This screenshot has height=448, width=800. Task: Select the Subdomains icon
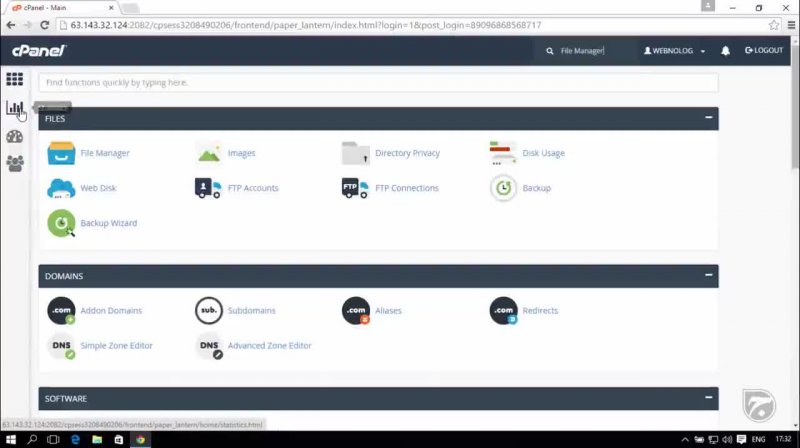click(x=209, y=311)
